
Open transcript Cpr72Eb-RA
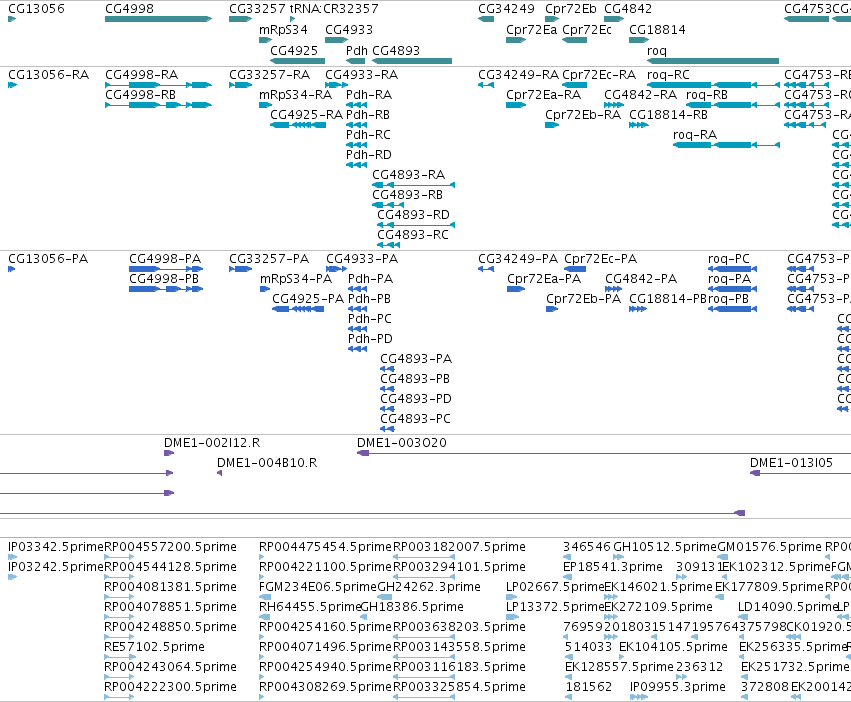click(x=583, y=115)
